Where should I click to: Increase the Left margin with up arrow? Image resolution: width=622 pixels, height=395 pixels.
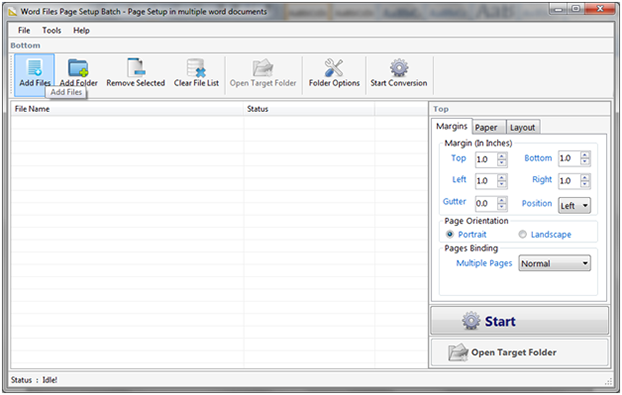click(502, 178)
